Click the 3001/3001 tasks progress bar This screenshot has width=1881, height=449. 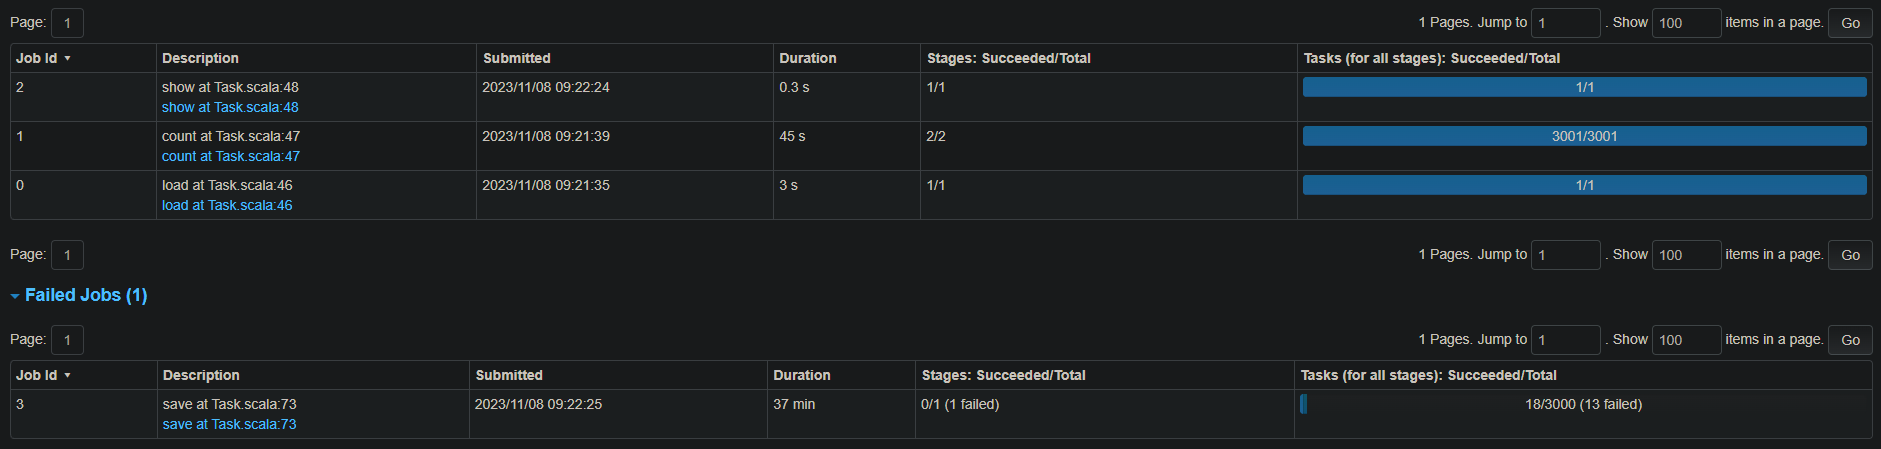coord(1584,136)
